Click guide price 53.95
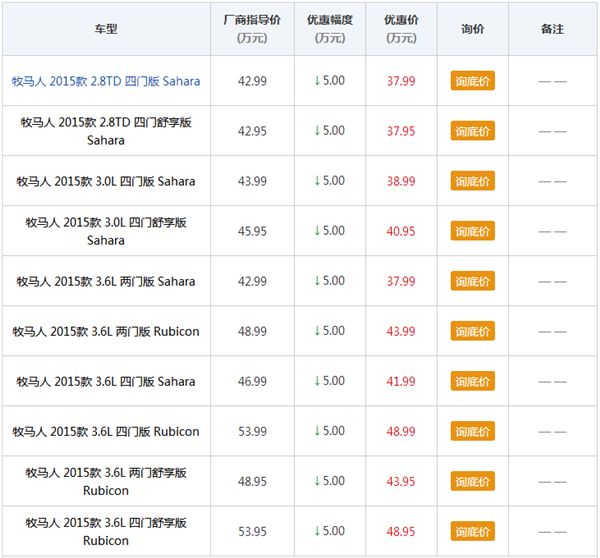 pos(252,532)
